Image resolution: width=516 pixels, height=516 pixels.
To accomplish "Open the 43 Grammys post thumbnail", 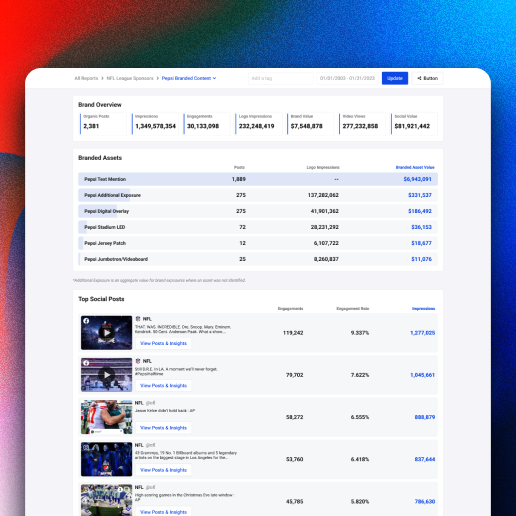I will tap(107, 459).
